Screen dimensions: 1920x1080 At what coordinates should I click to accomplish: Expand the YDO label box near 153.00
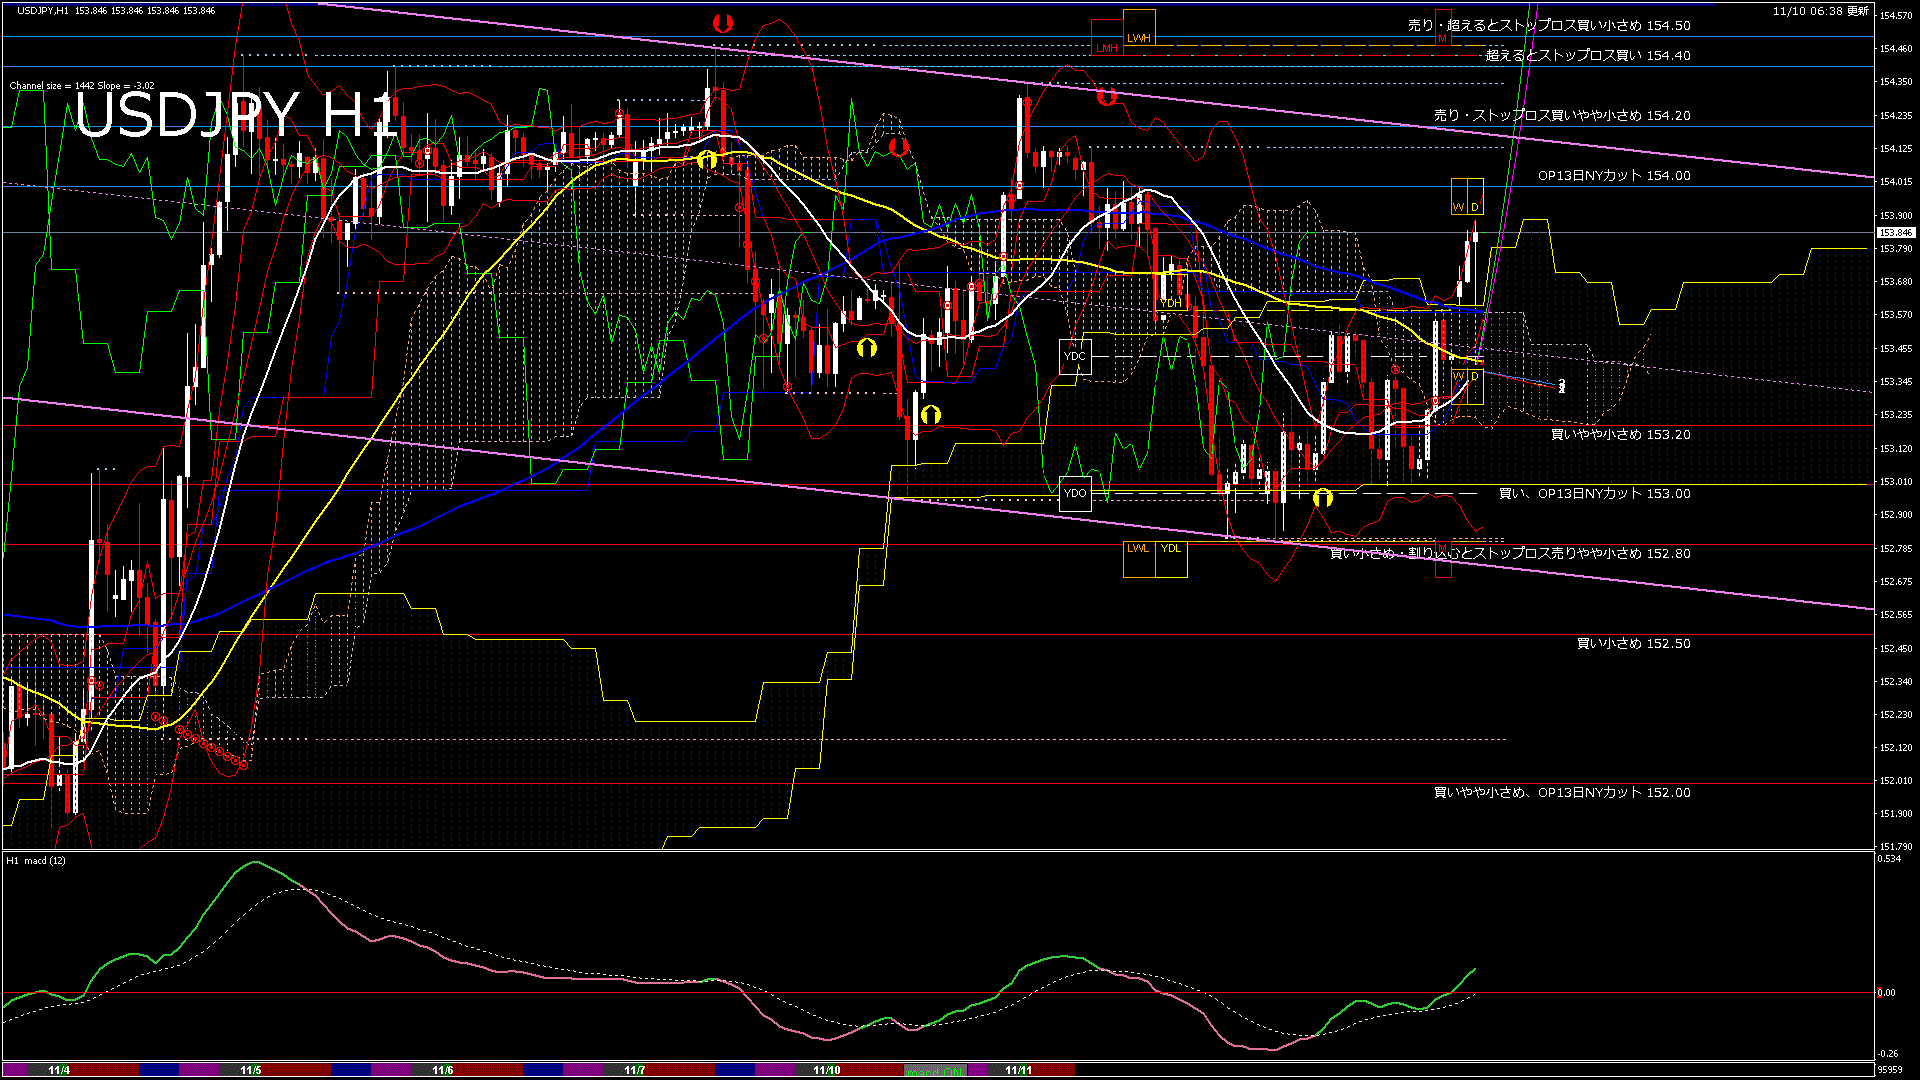pyautogui.click(x=1075, y=494)
